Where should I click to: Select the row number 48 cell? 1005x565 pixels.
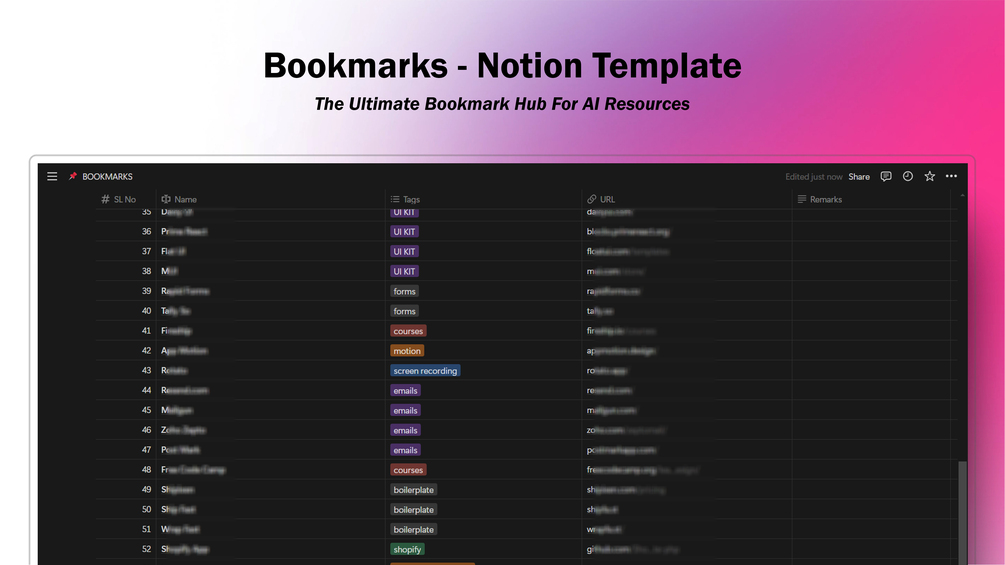pos(126,470)
